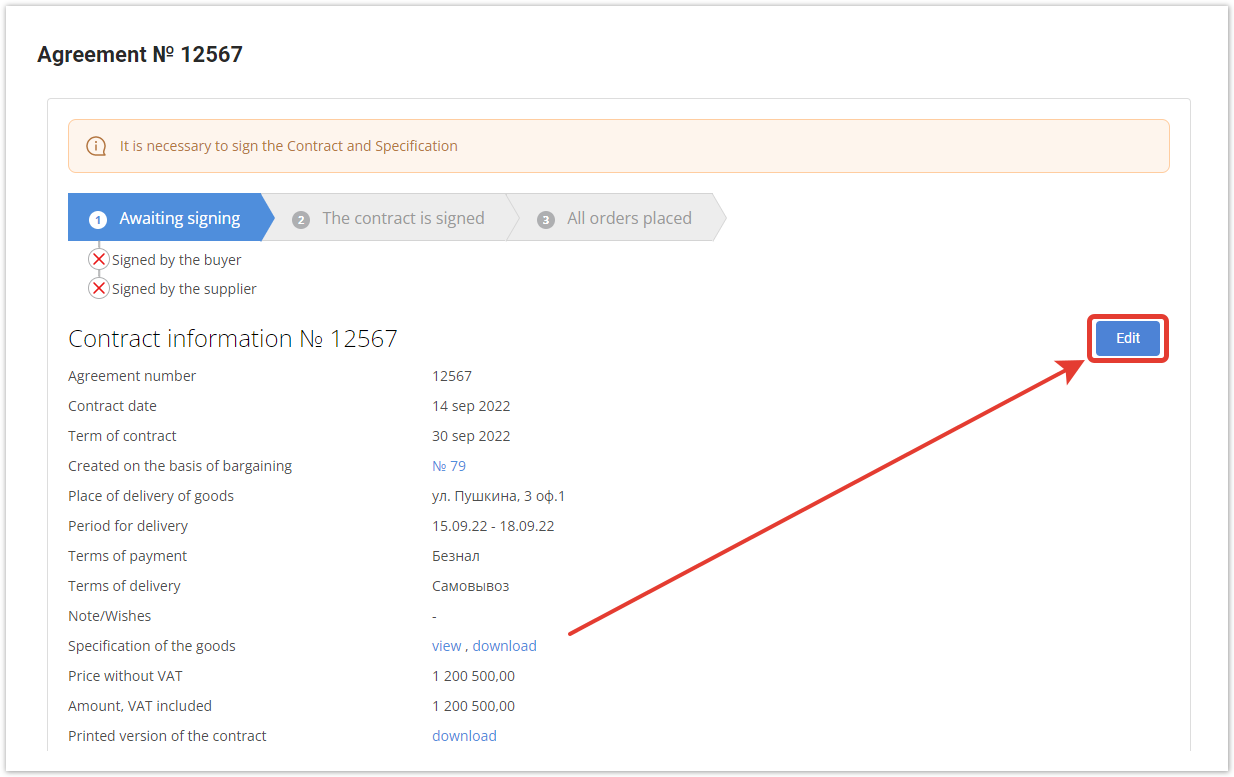Download the specification of the goods
This screenshot has width=1234, height=777.
(x=504, y=646)
